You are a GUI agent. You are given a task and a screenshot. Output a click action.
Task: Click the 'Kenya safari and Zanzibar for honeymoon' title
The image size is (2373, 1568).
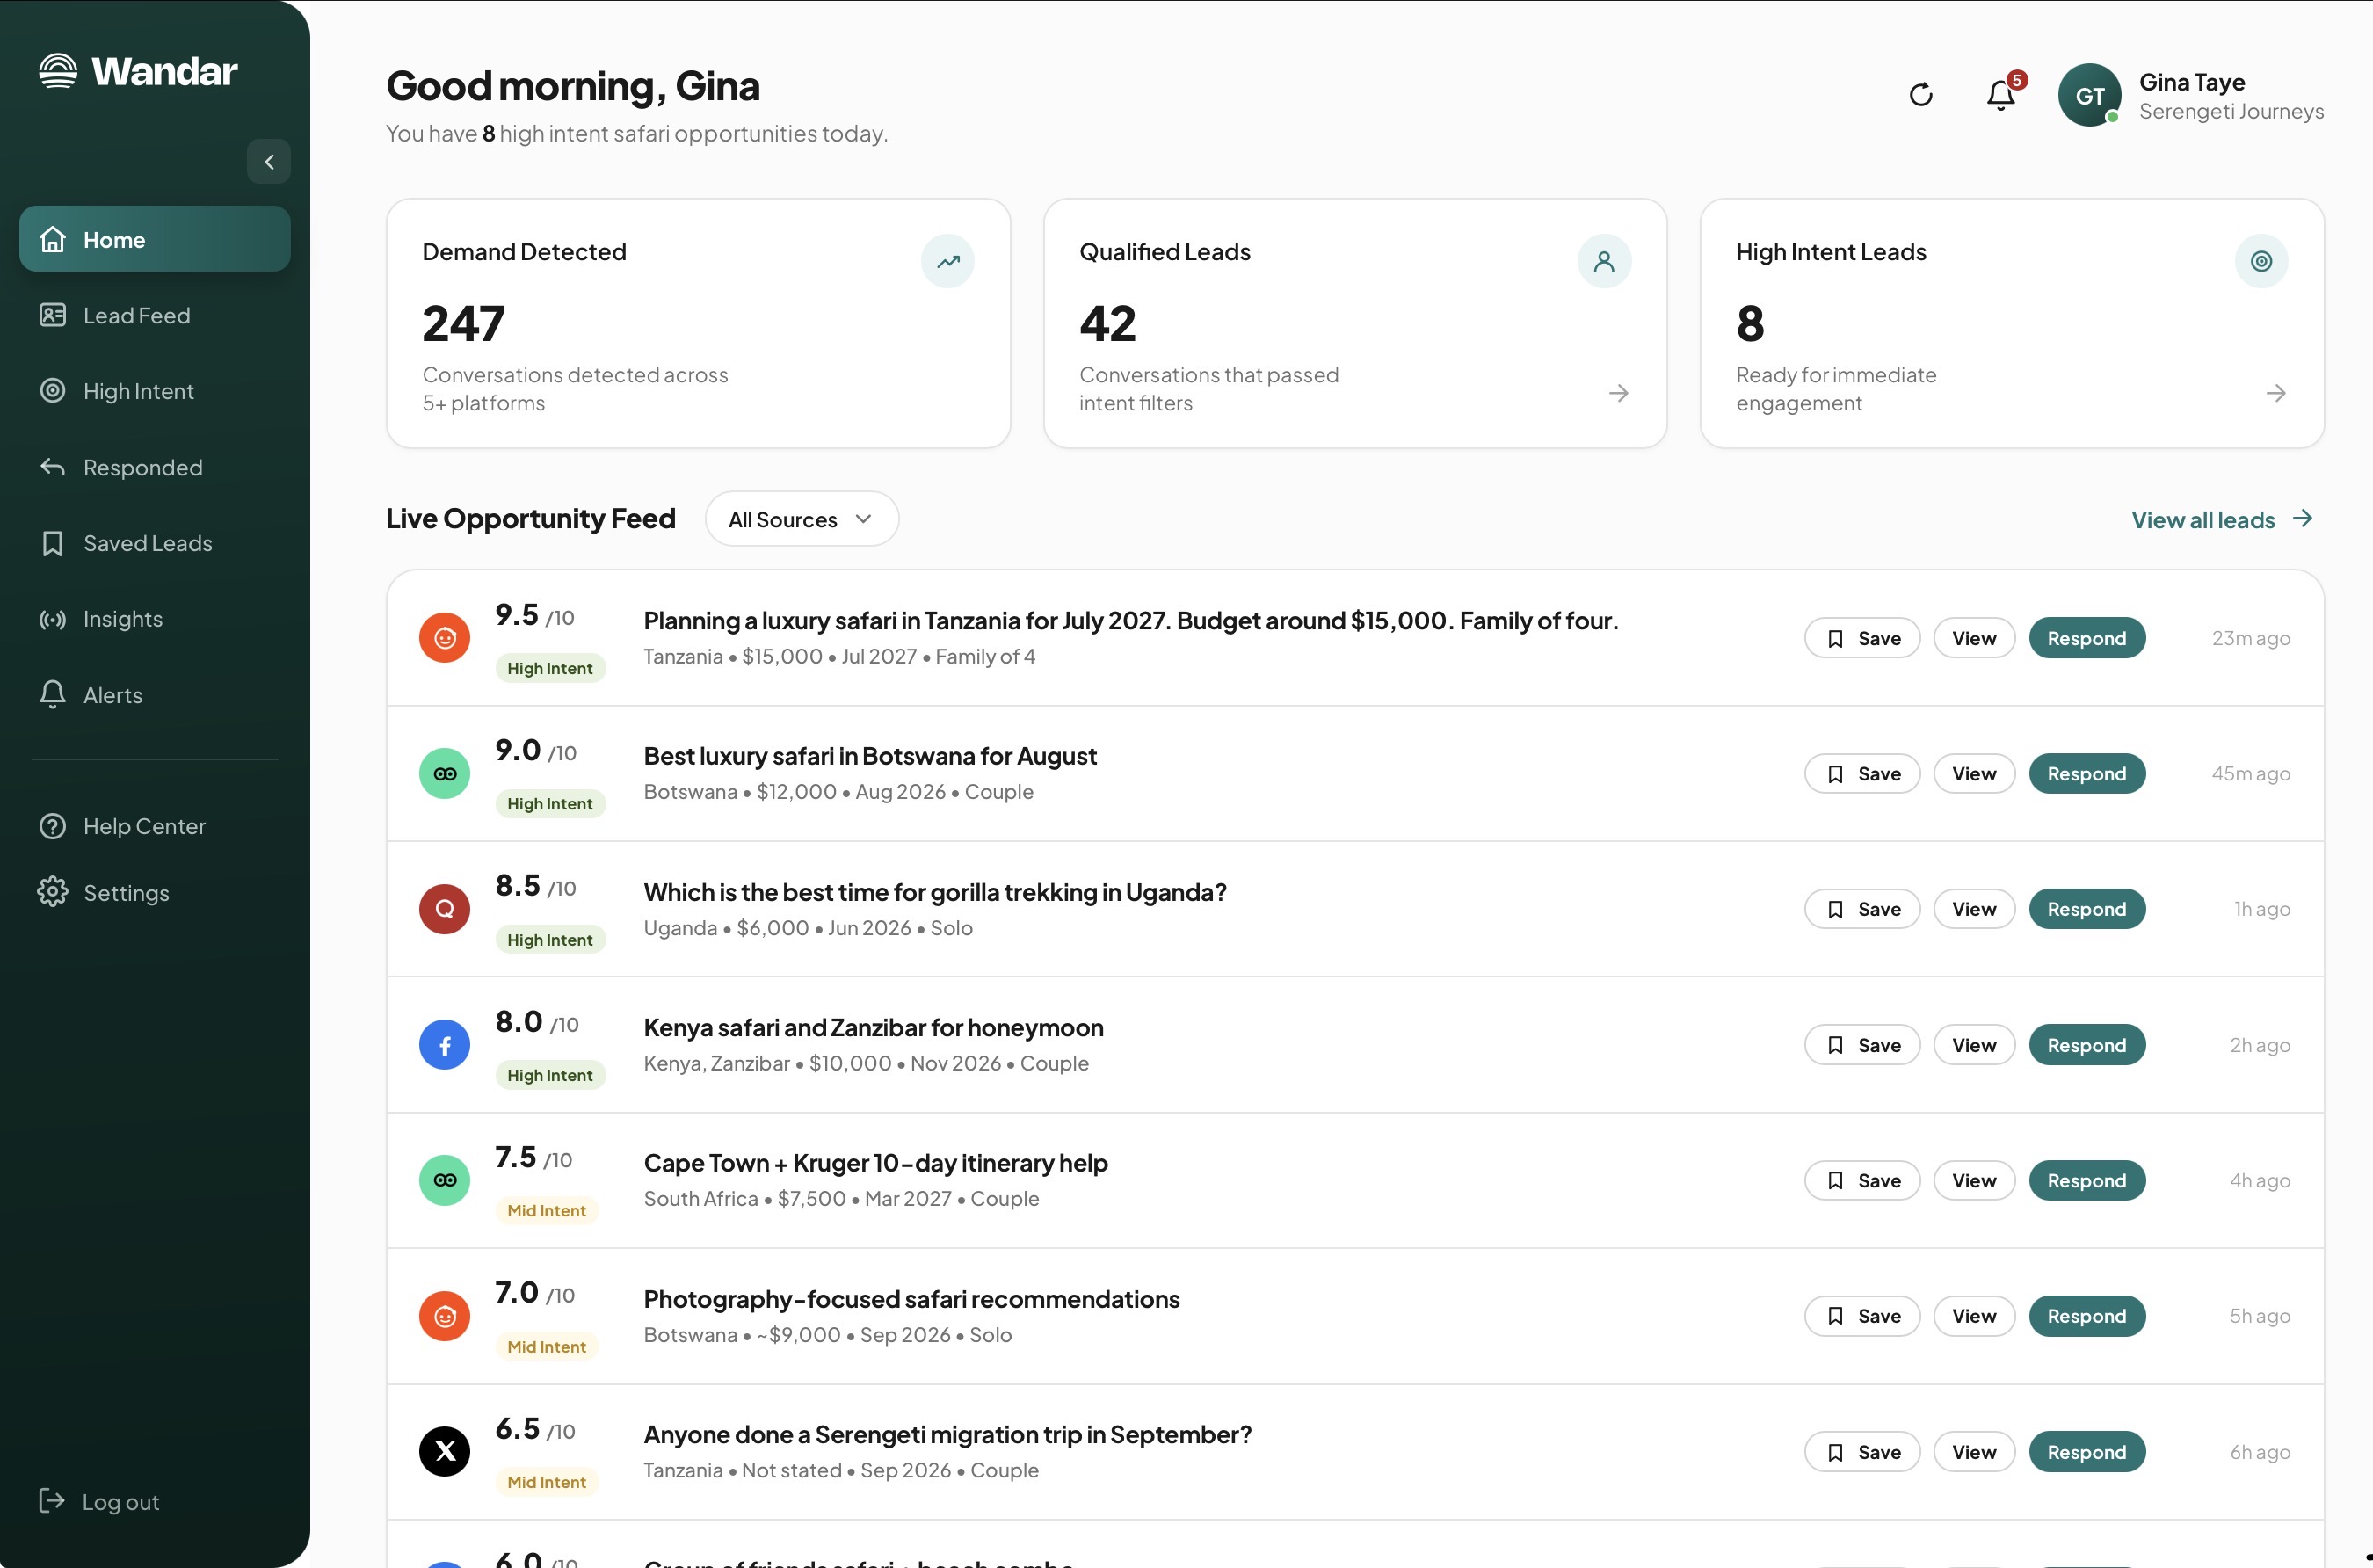click(x=873, y=1027)
